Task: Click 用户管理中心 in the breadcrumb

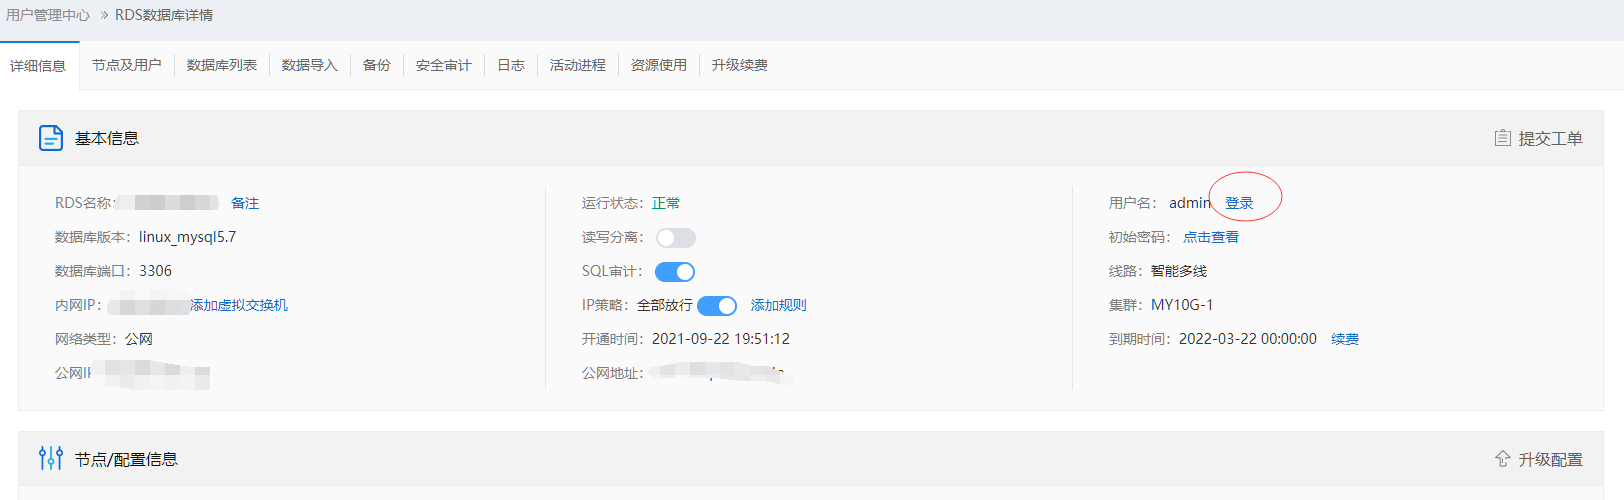Action: (x=48, y=15)
